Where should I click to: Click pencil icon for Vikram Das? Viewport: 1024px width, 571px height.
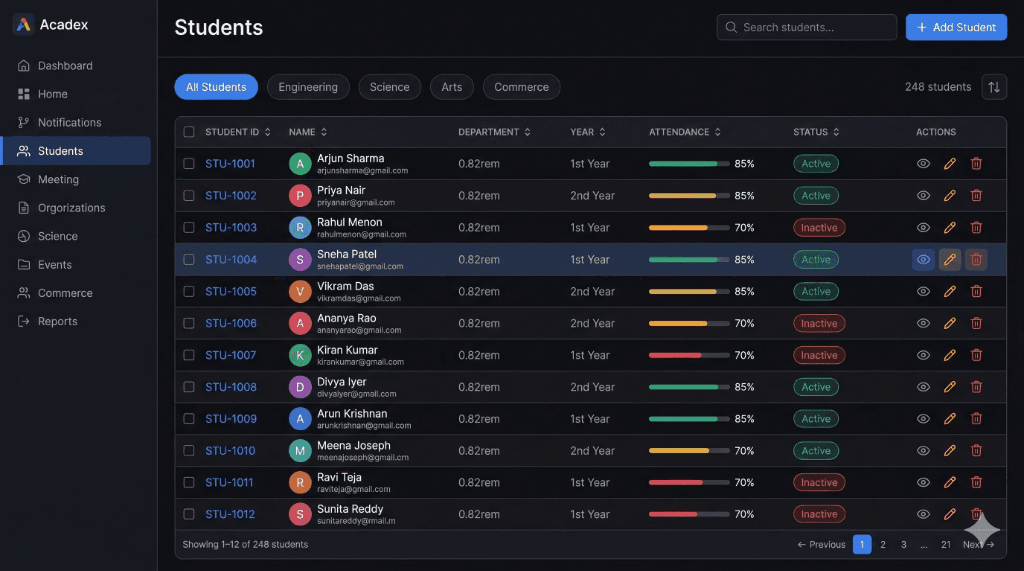950,292
